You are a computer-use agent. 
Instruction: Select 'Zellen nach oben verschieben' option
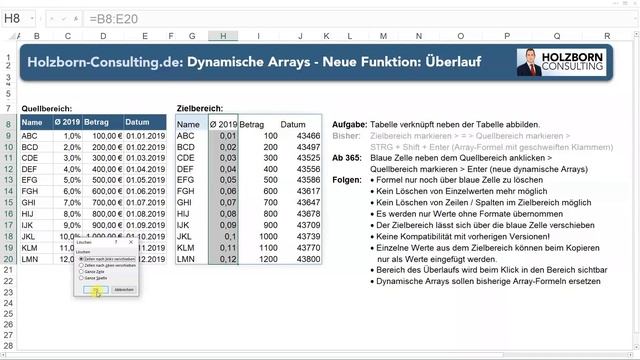point(108,265)
